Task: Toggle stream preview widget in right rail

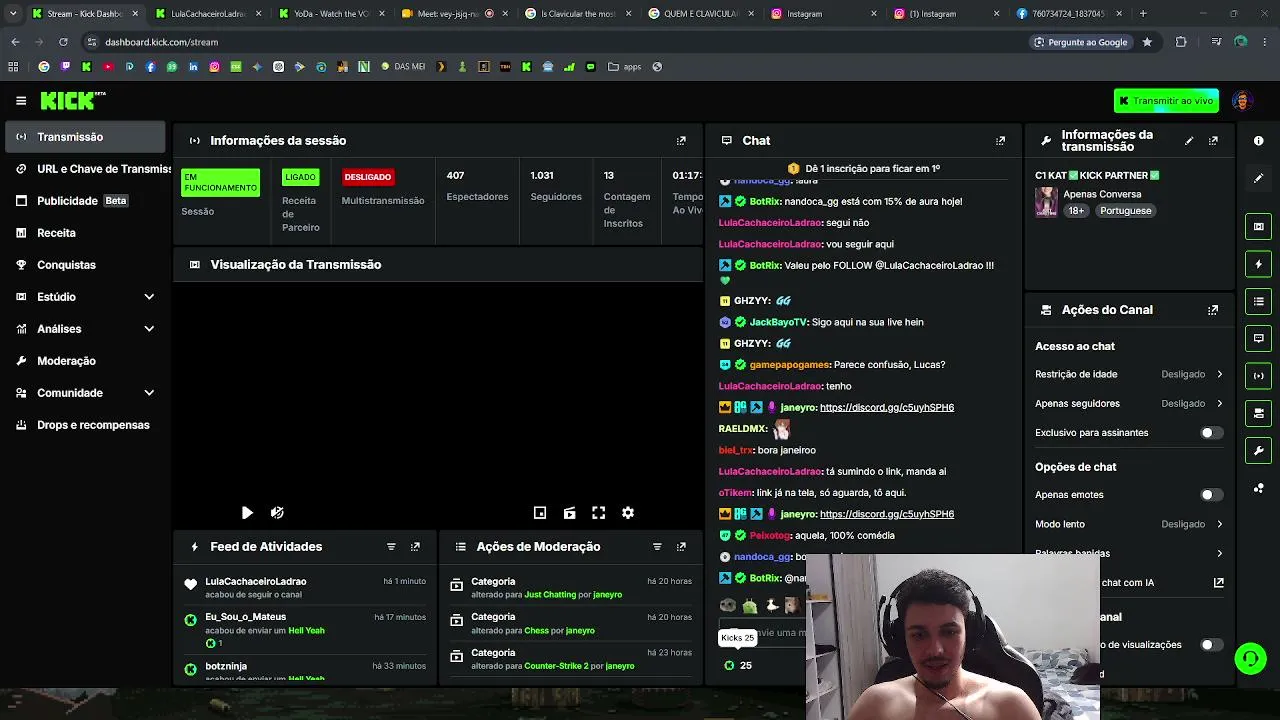Action: tap(1258, 227)
